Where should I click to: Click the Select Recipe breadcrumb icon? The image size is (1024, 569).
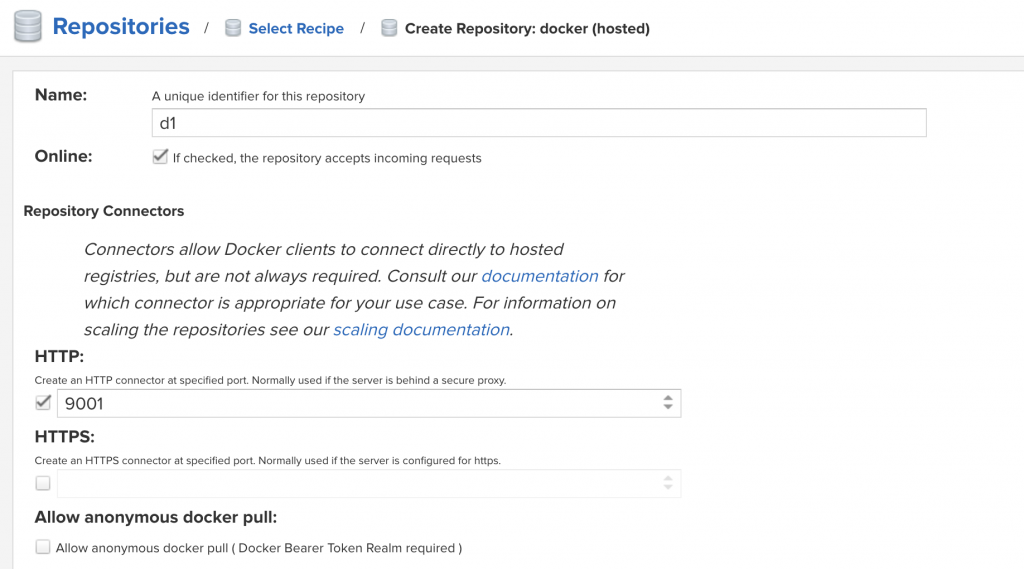[x=233, y=28]
